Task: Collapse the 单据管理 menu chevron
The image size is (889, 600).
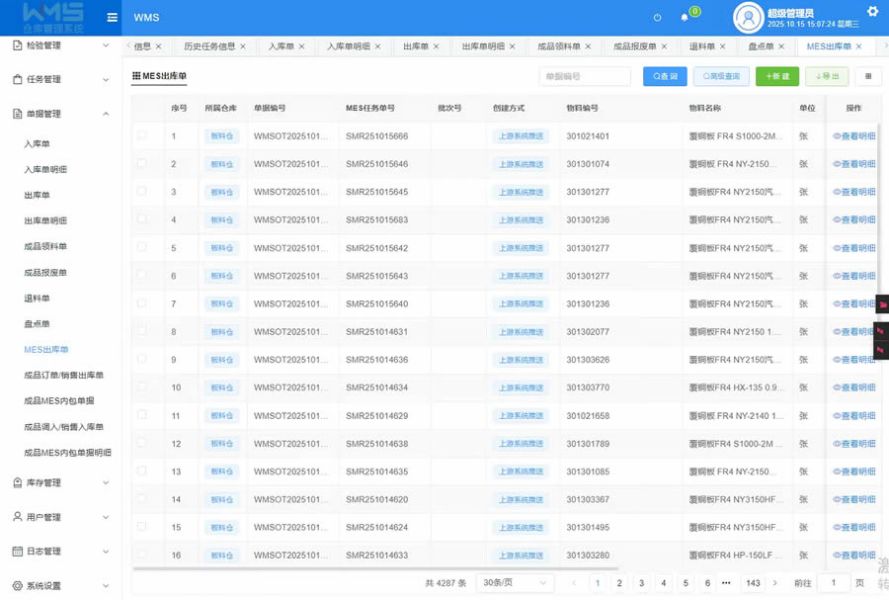Action: [106, 114]
